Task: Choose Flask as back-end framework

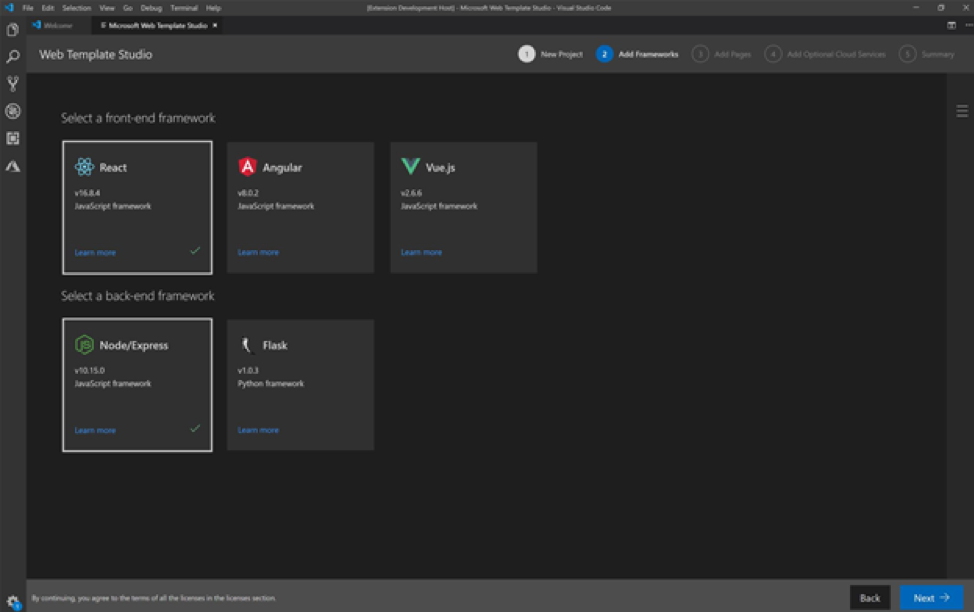Action: [300, 385]
